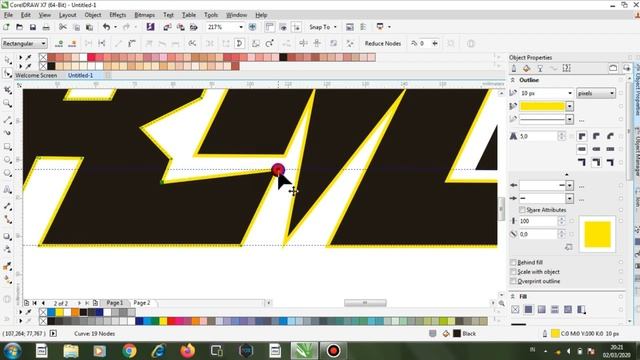640x360 pixels.
Task: Select the Pick tool at toolbox top
Action: coord(7,60)
